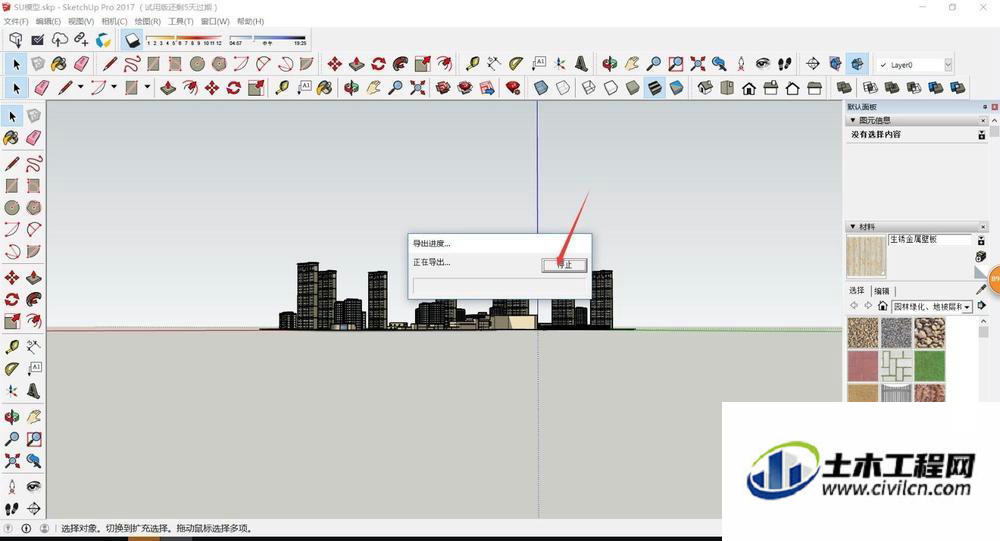Select the Pie tool in the left toolbar
1000x541 pixels.
[x=34, y=251]
